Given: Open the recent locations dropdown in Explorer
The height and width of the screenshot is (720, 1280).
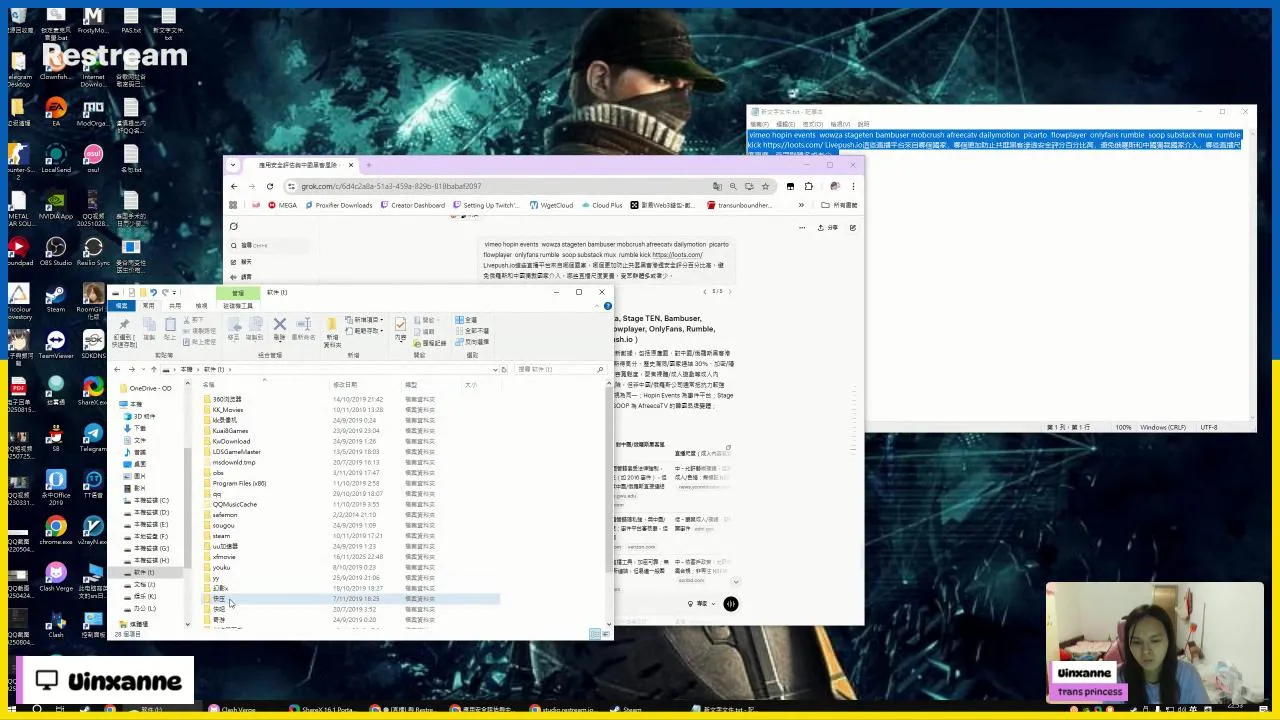Looking at the screenshot, I should click(x=142, y=369).
